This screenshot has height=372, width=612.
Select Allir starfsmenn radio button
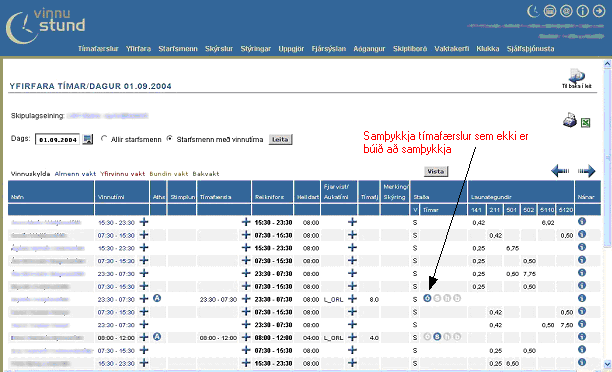[104, 139]
